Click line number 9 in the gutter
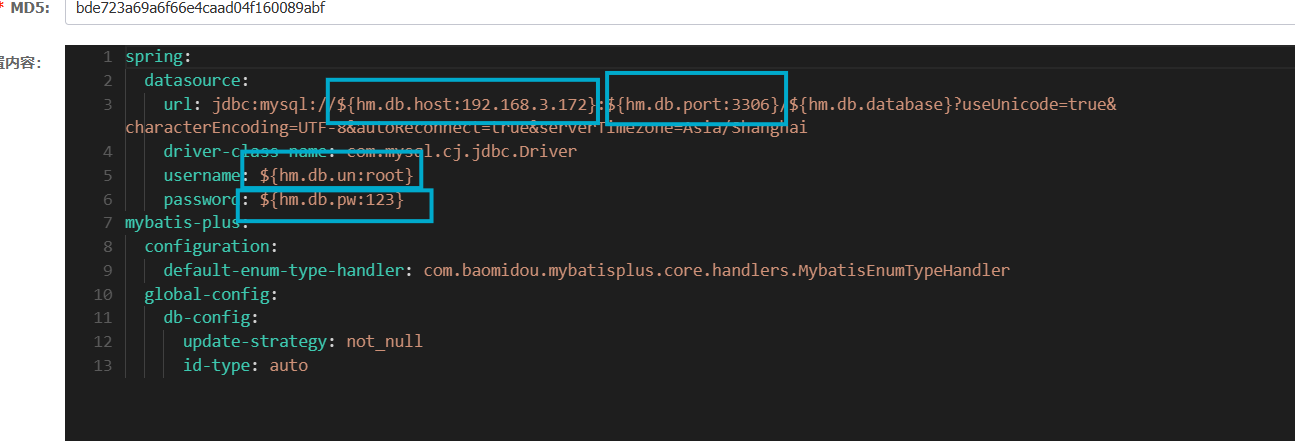Screen dimensions: 1295x441 pos(107,270)
